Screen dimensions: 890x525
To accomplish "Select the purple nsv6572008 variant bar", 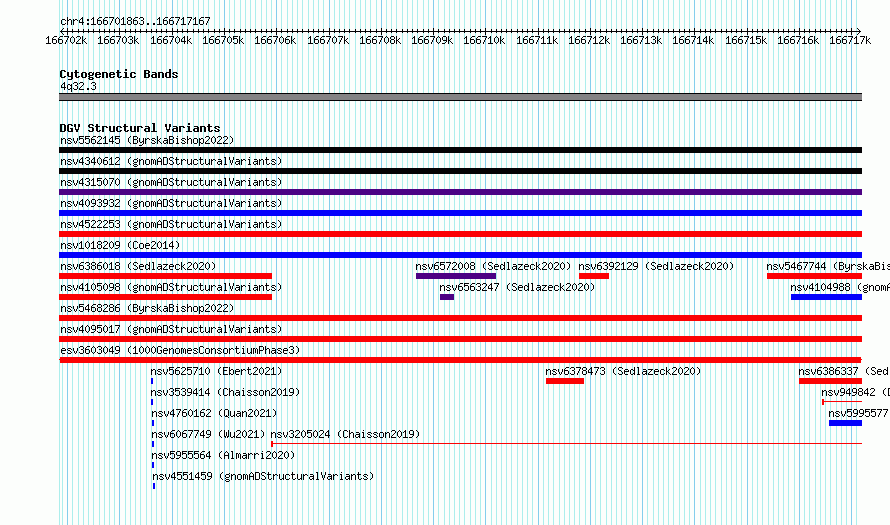I will tap(456, 276).
